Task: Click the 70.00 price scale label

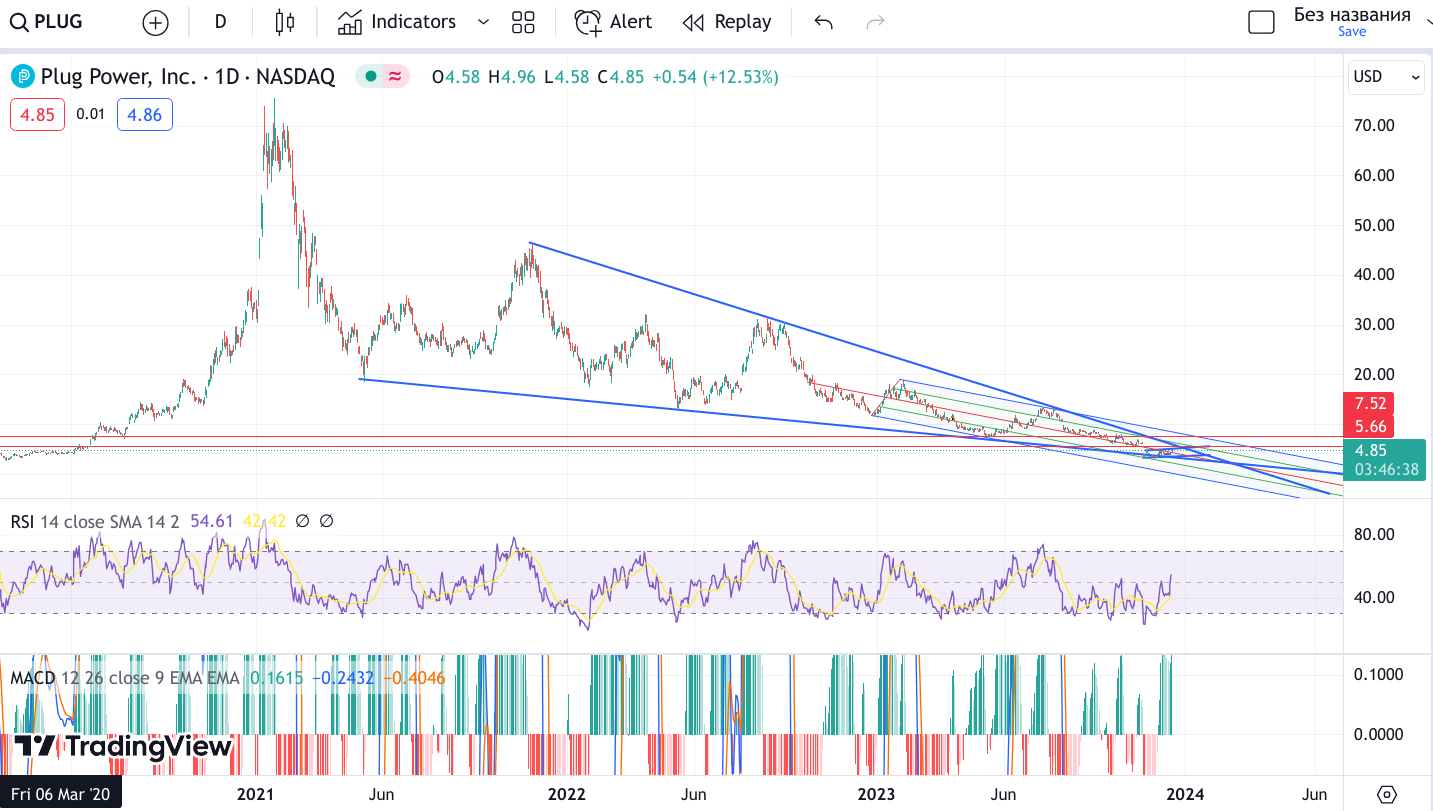Action: tap(1373, 125)
